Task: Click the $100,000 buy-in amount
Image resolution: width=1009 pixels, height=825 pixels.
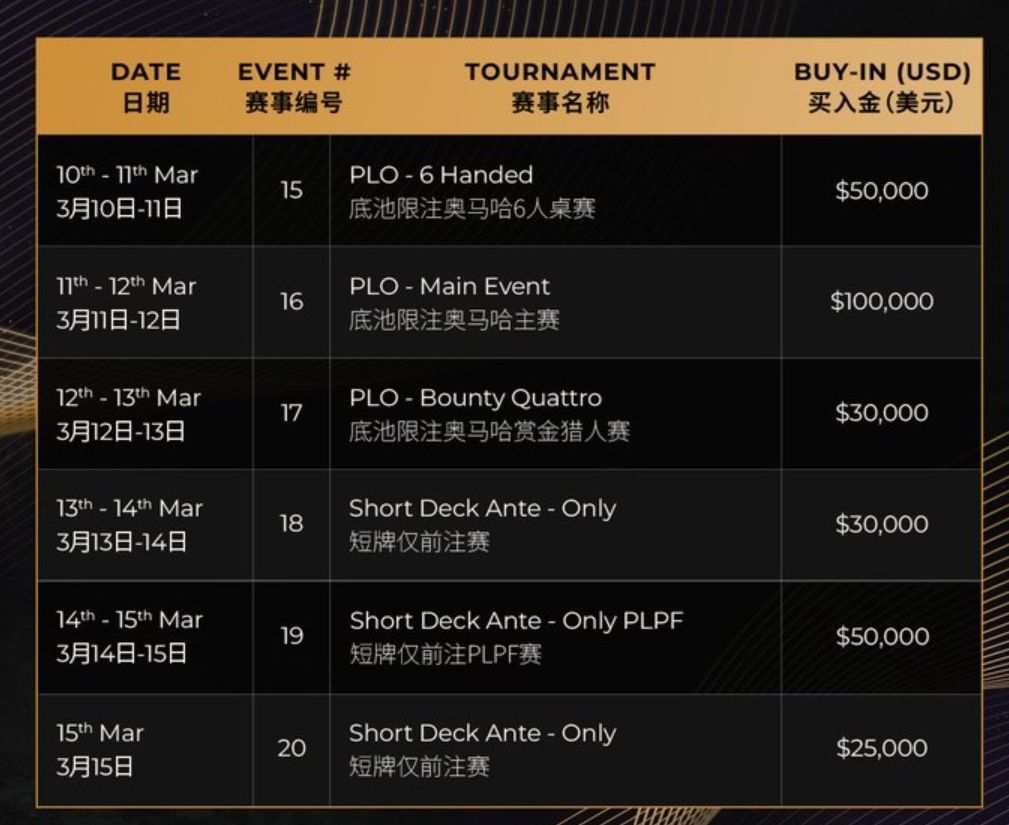Action: (x=881, y=301)
